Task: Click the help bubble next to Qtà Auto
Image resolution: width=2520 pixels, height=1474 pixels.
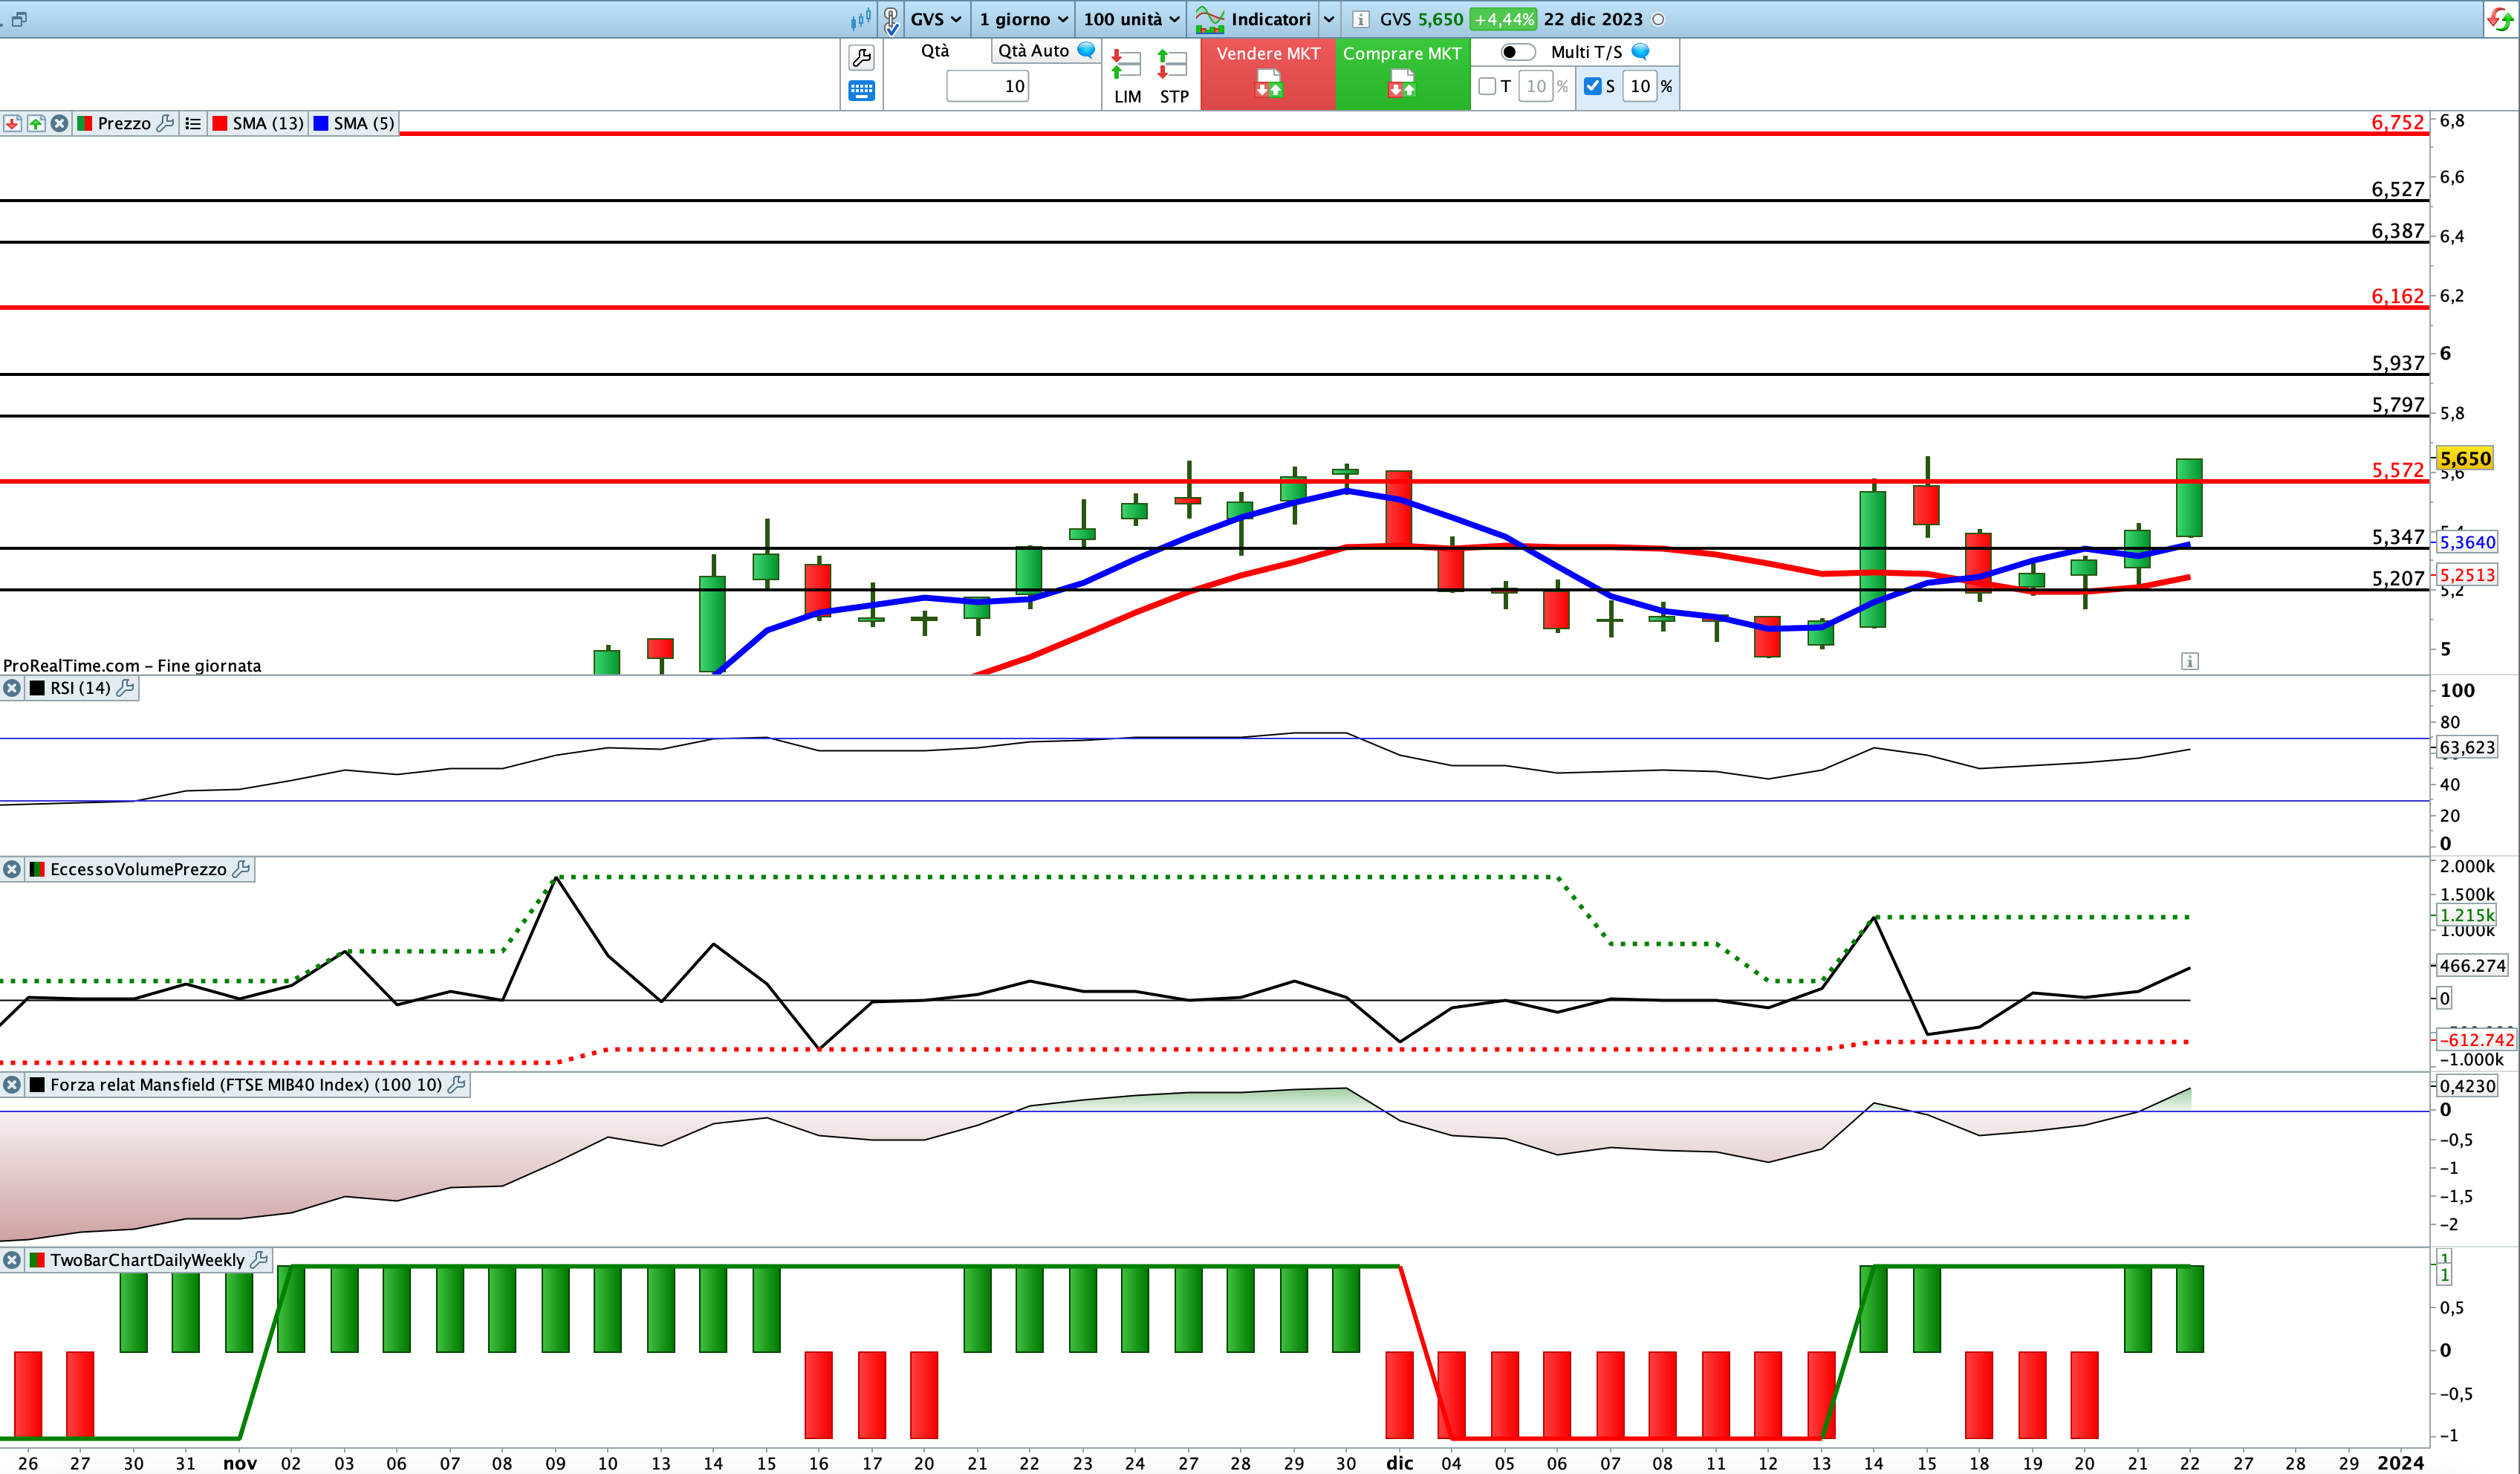Action: [x=1086, y=50]
